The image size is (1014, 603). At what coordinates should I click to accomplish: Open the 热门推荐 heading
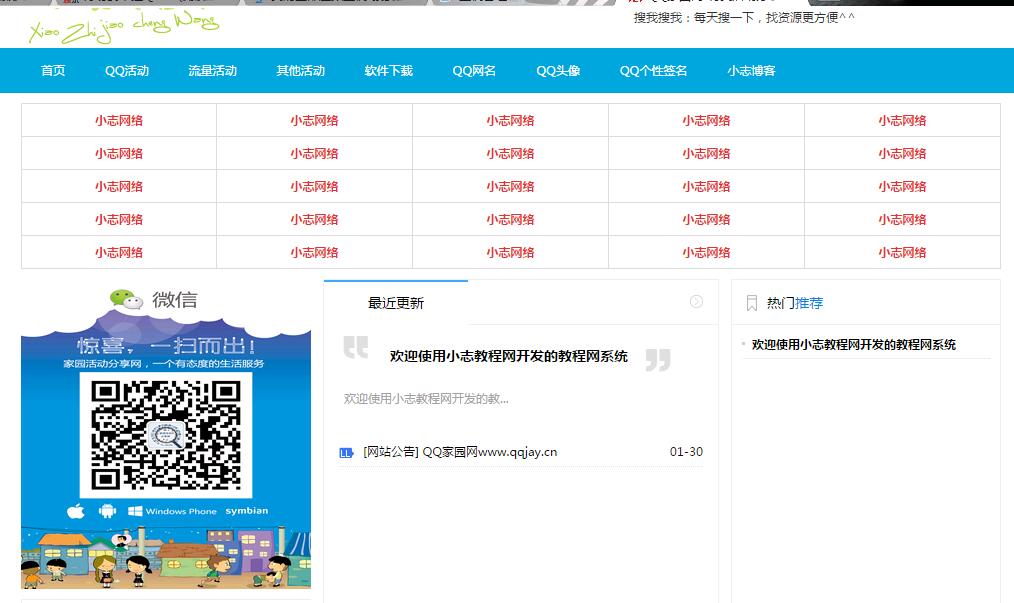tap(795, 303)
